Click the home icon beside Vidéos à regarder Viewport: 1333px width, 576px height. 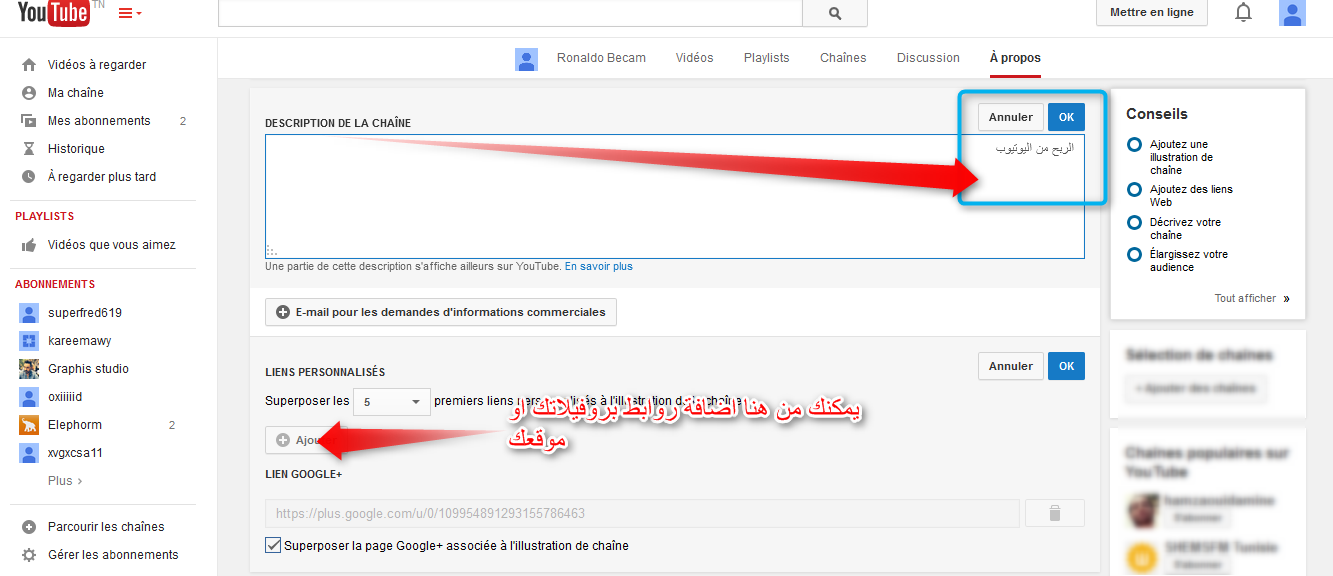[x=29, y=65]
